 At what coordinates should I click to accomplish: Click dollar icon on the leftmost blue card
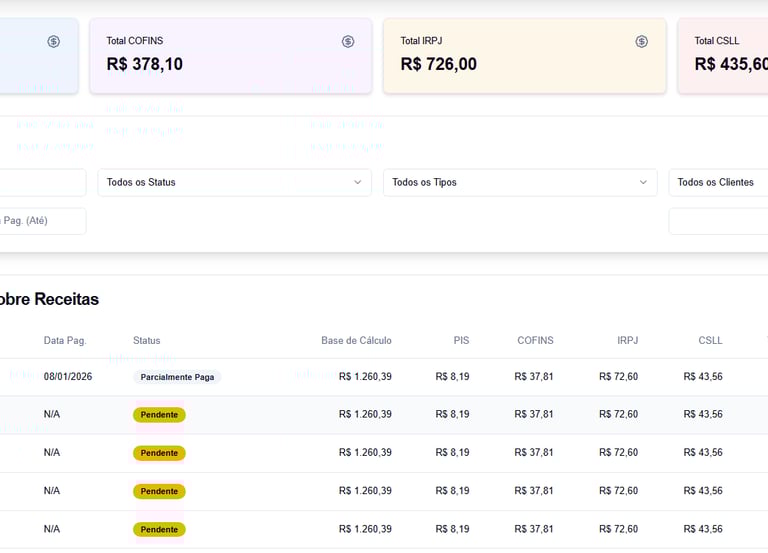point(54,41)
